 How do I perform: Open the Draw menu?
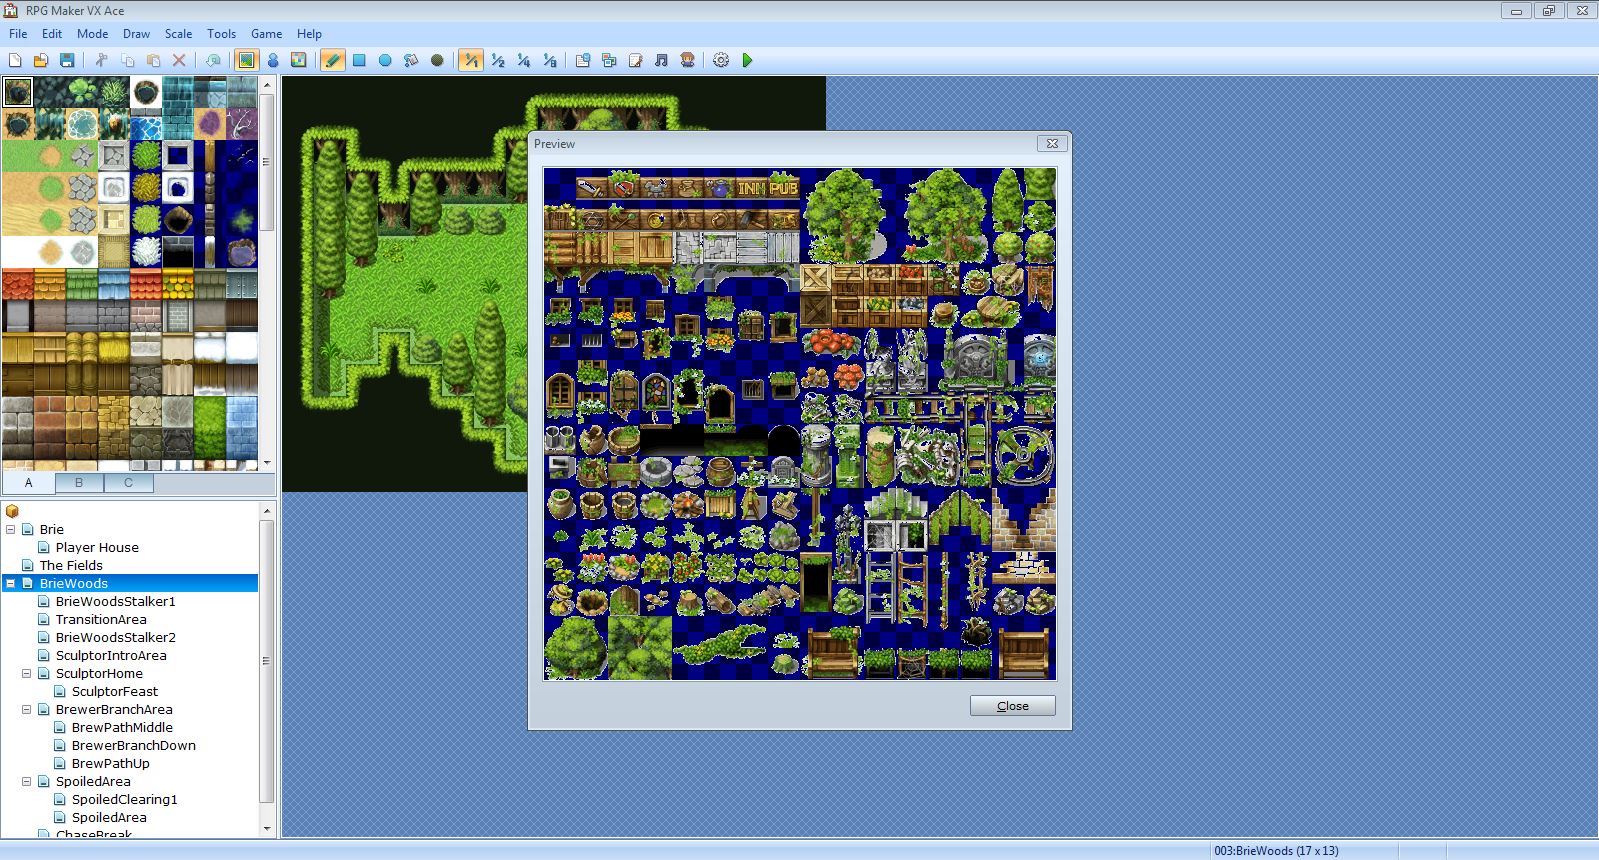136,33
